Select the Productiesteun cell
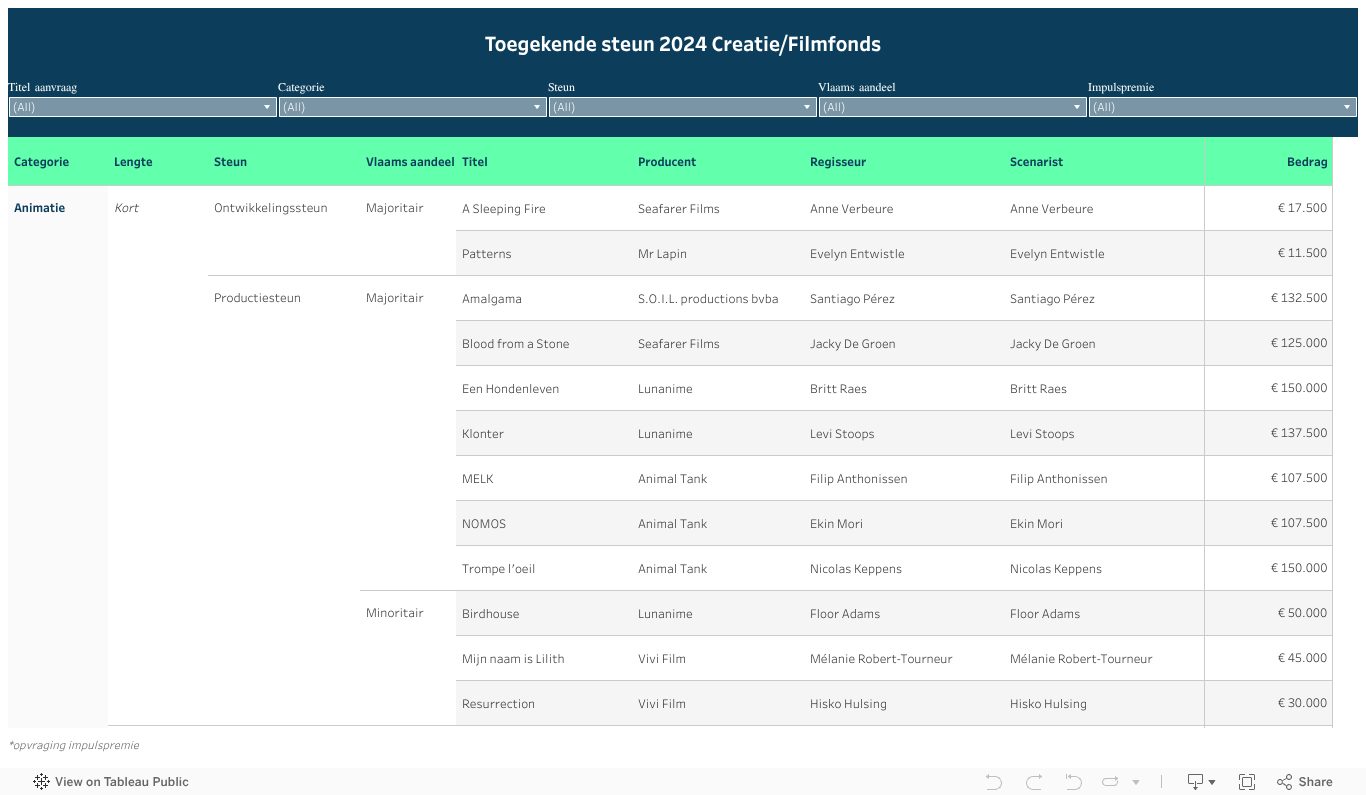This screenshot has height=795, width=1366. [x=257, y=298]
